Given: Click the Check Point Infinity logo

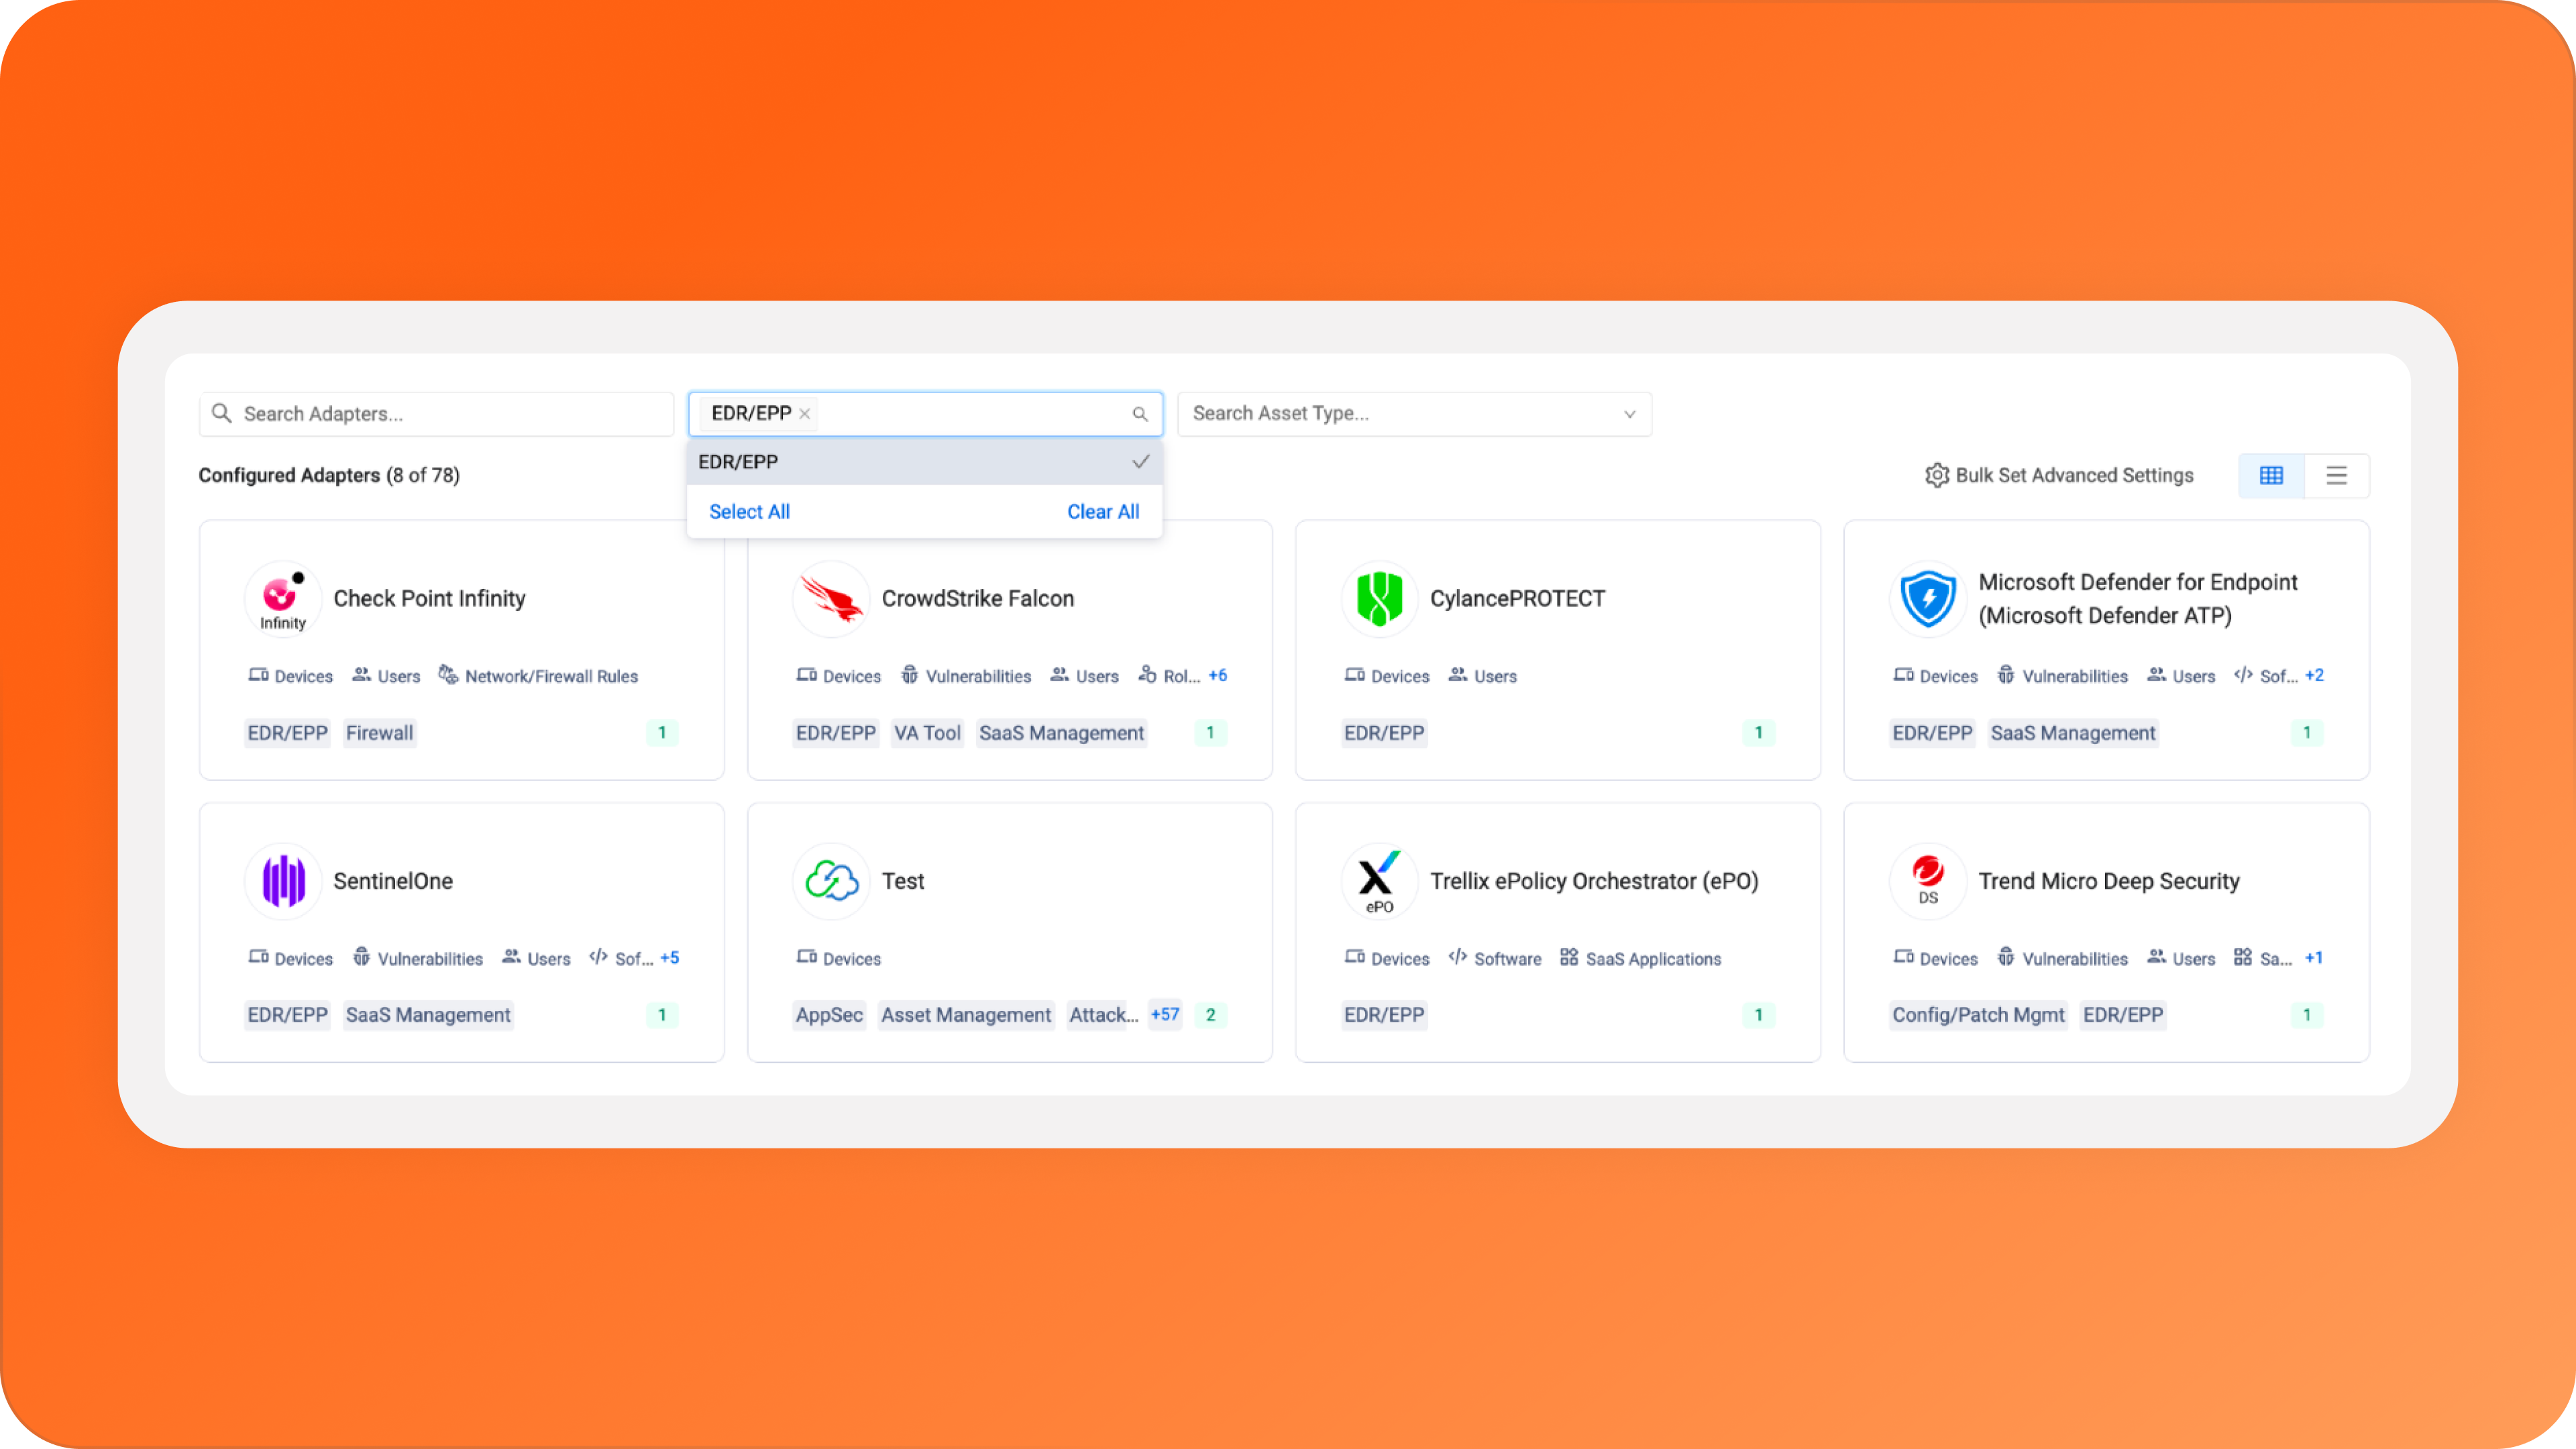Looking at the screenshot, I should (283, 599).
